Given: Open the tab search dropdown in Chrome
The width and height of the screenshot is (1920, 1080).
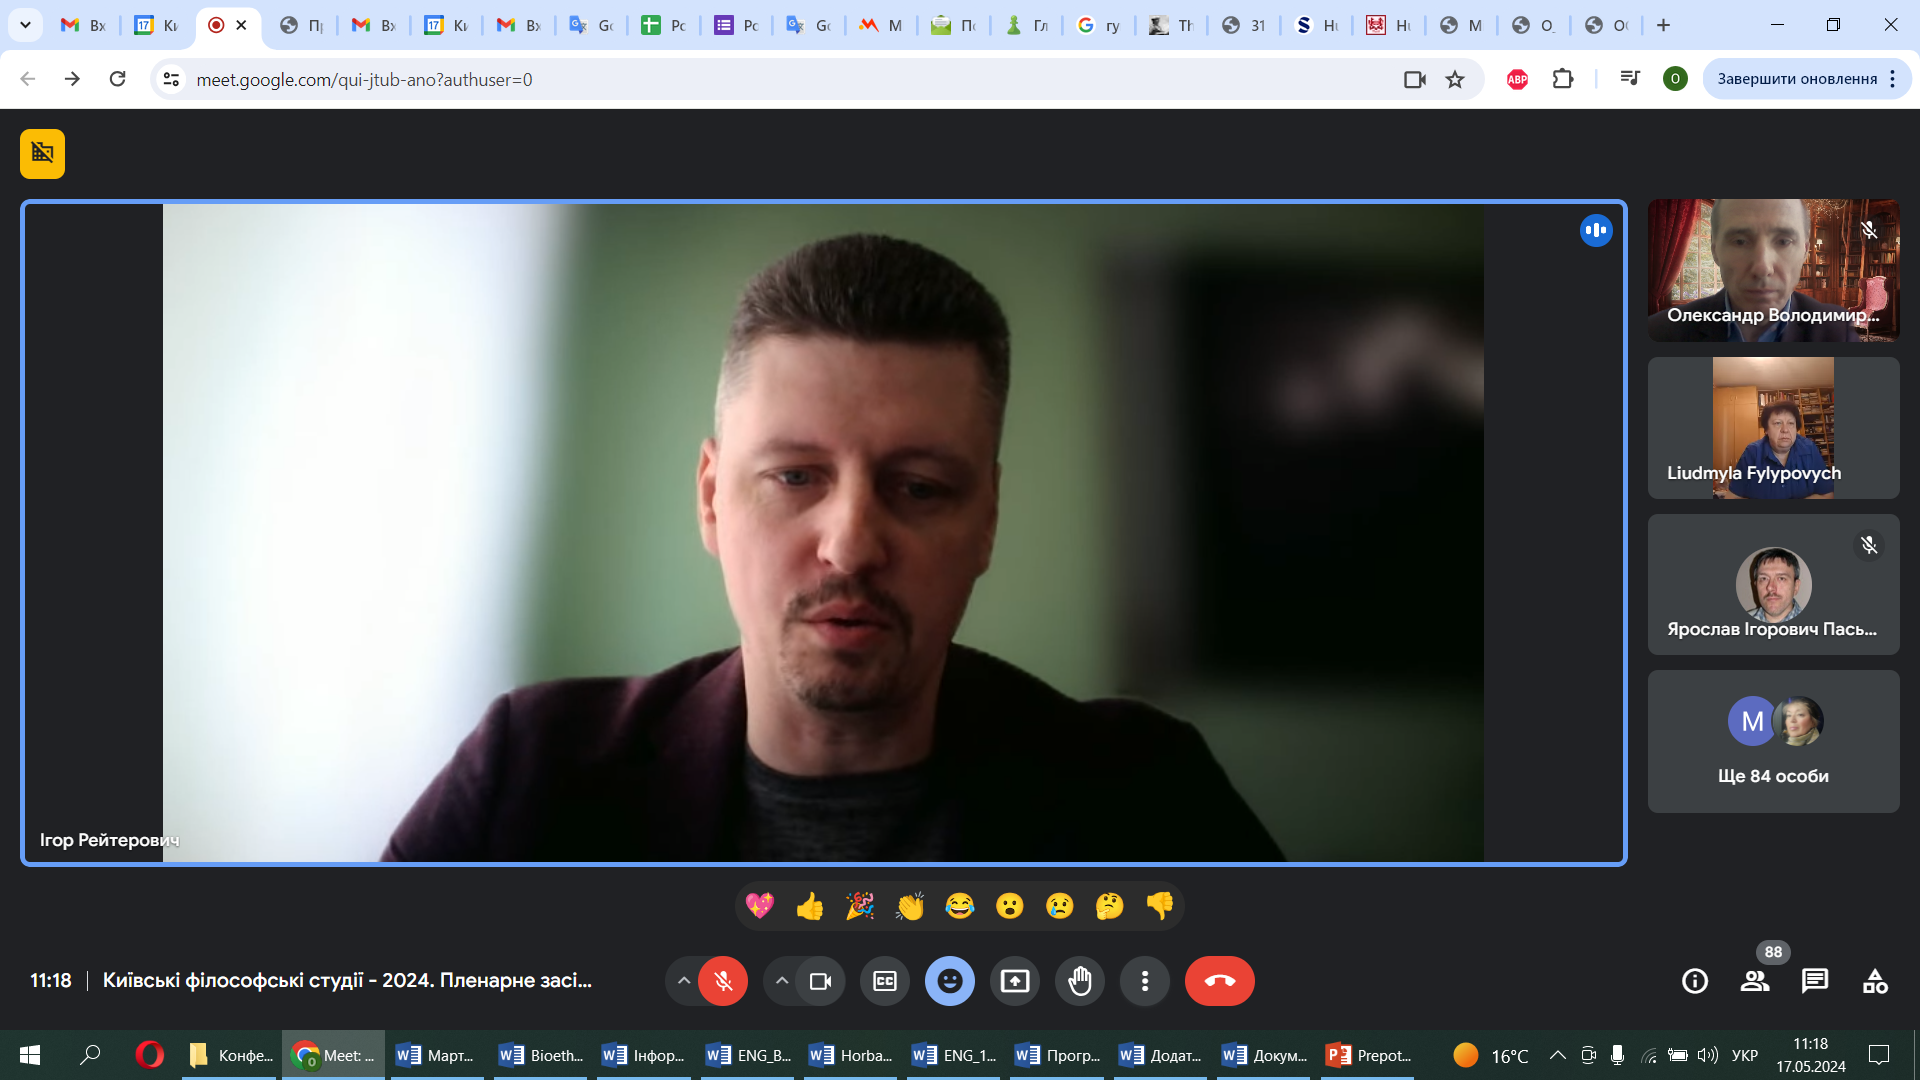Looking at the screenshot, I should pos(25,25).
